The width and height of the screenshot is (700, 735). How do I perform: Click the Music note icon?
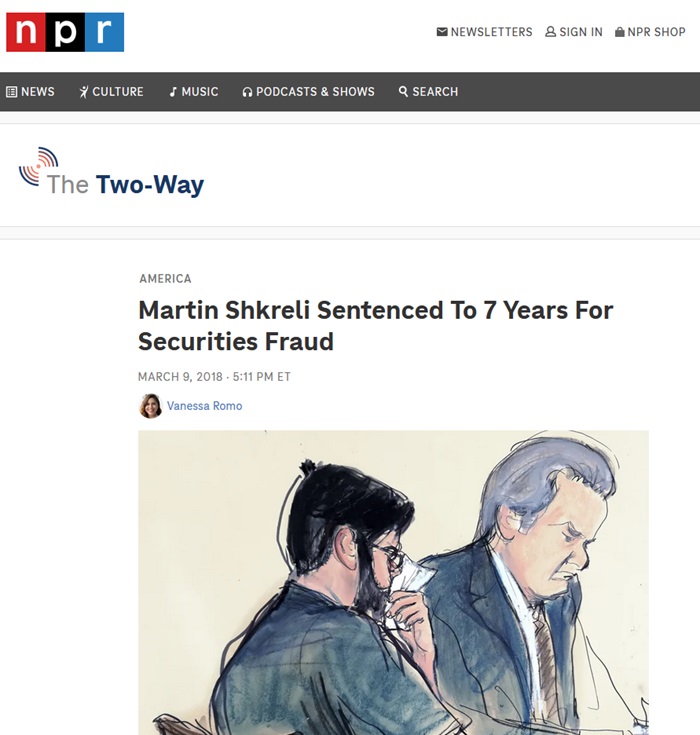[x=173, y=92]
